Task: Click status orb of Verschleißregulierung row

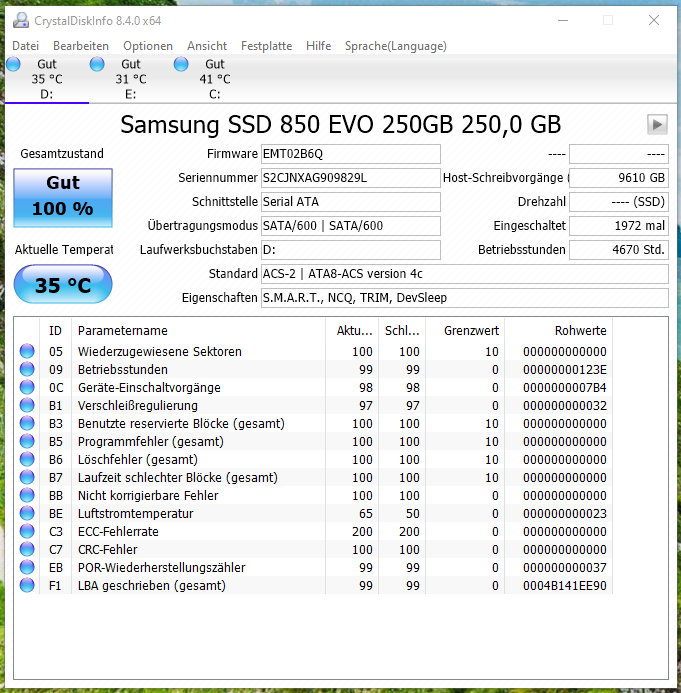Action: pyautogui.click(x=27, y=405)
